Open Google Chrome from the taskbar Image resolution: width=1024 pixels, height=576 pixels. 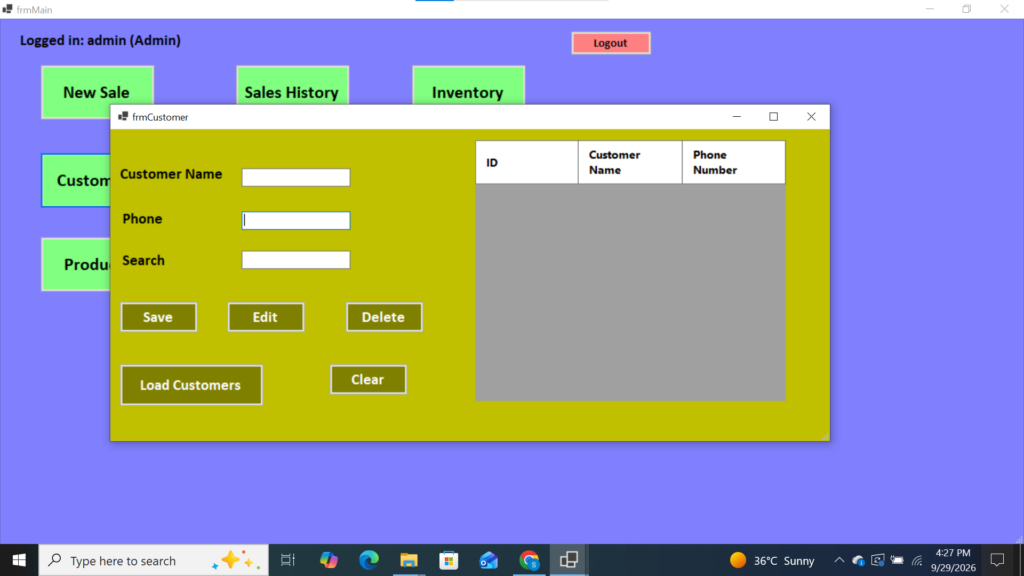pos(529,560)
